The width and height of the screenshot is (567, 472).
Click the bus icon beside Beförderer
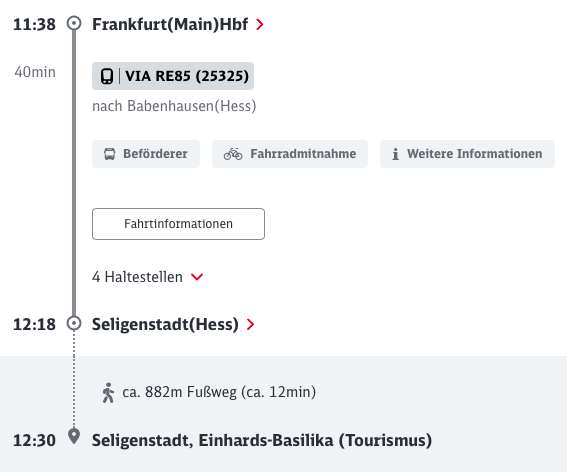[110, 154]
